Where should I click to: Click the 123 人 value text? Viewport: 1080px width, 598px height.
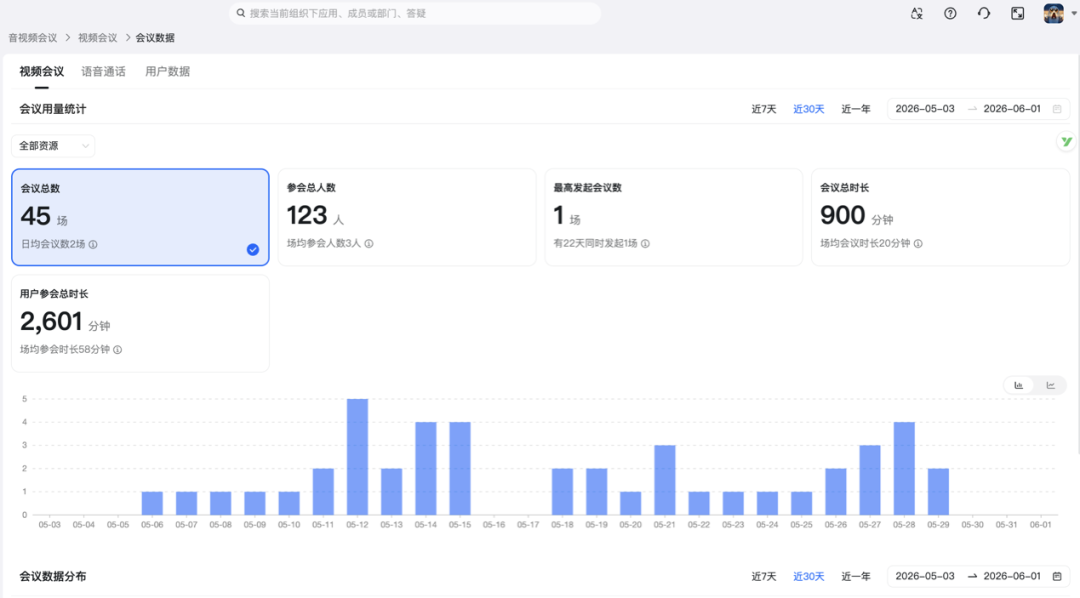pos(315,216)
